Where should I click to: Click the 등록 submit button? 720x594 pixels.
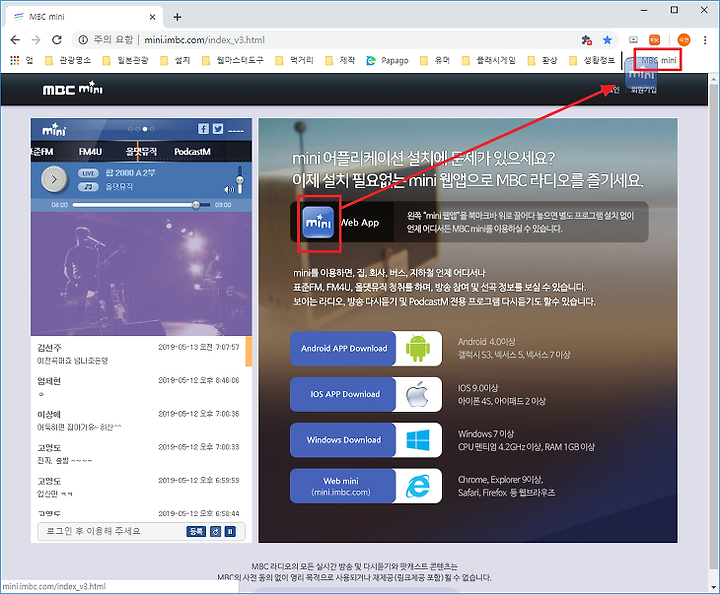(196, 532)
